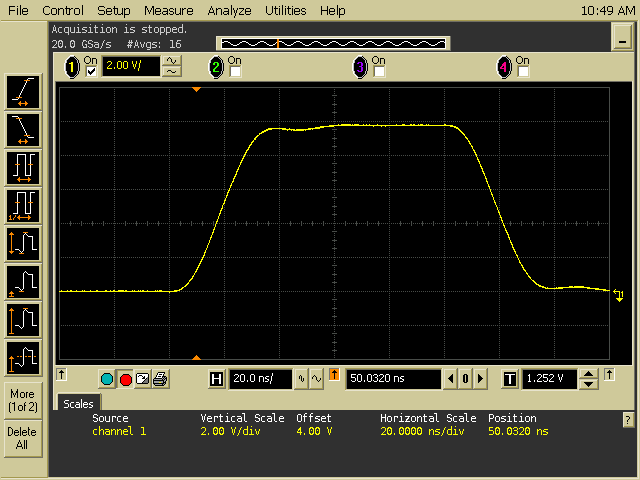The width and height of the screenshot is (640, 480).
Task: Click the 'channel 1' source value
Action: click(119, 431)
